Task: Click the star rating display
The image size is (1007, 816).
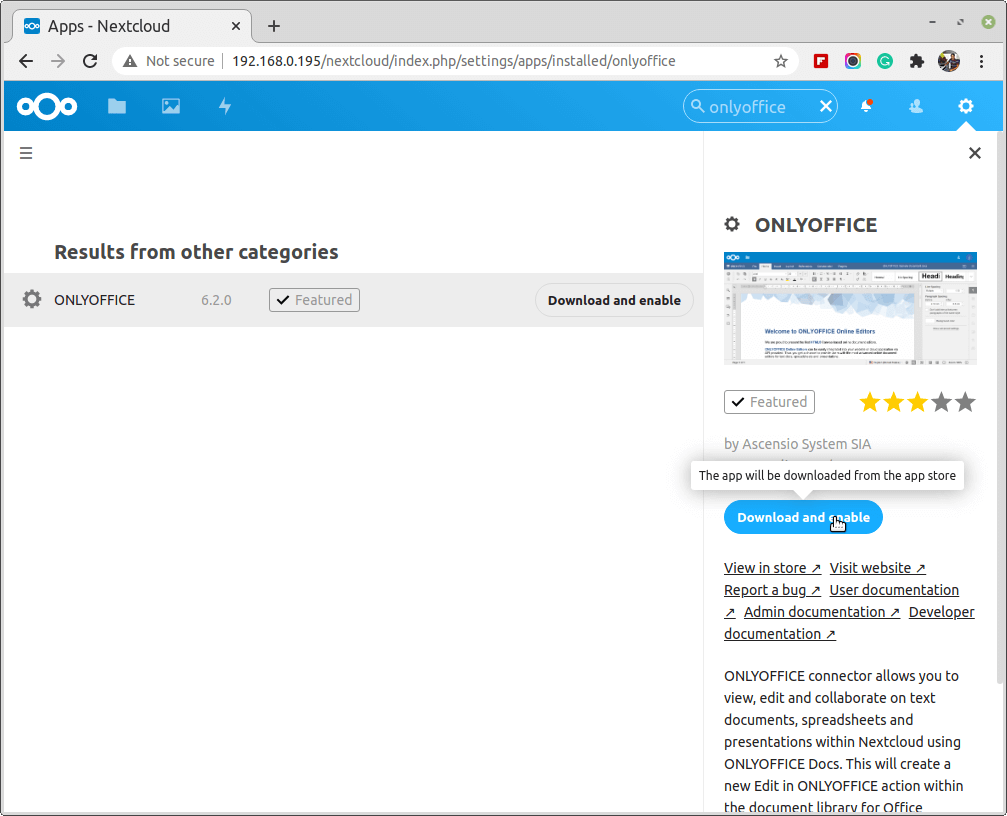Action: [917, 402]
